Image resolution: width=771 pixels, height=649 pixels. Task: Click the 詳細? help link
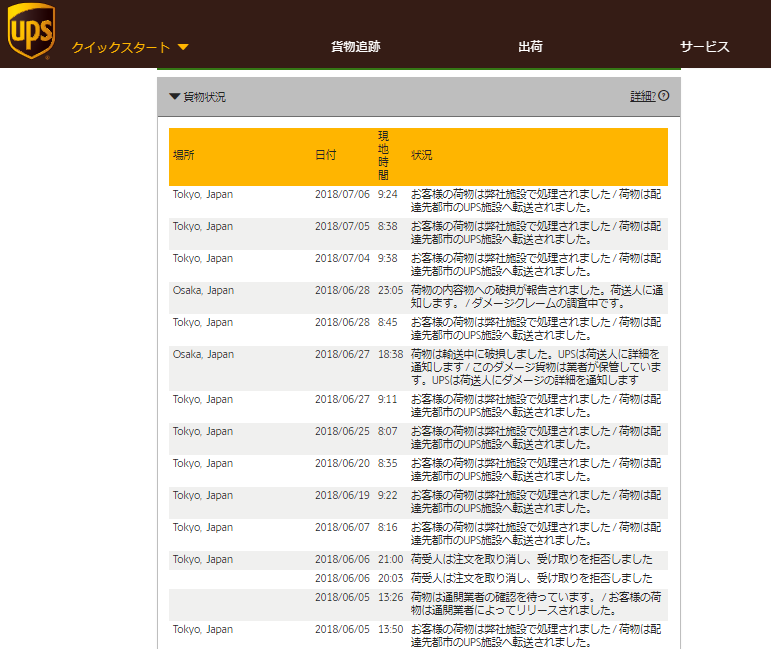click(x=643, y=96)
